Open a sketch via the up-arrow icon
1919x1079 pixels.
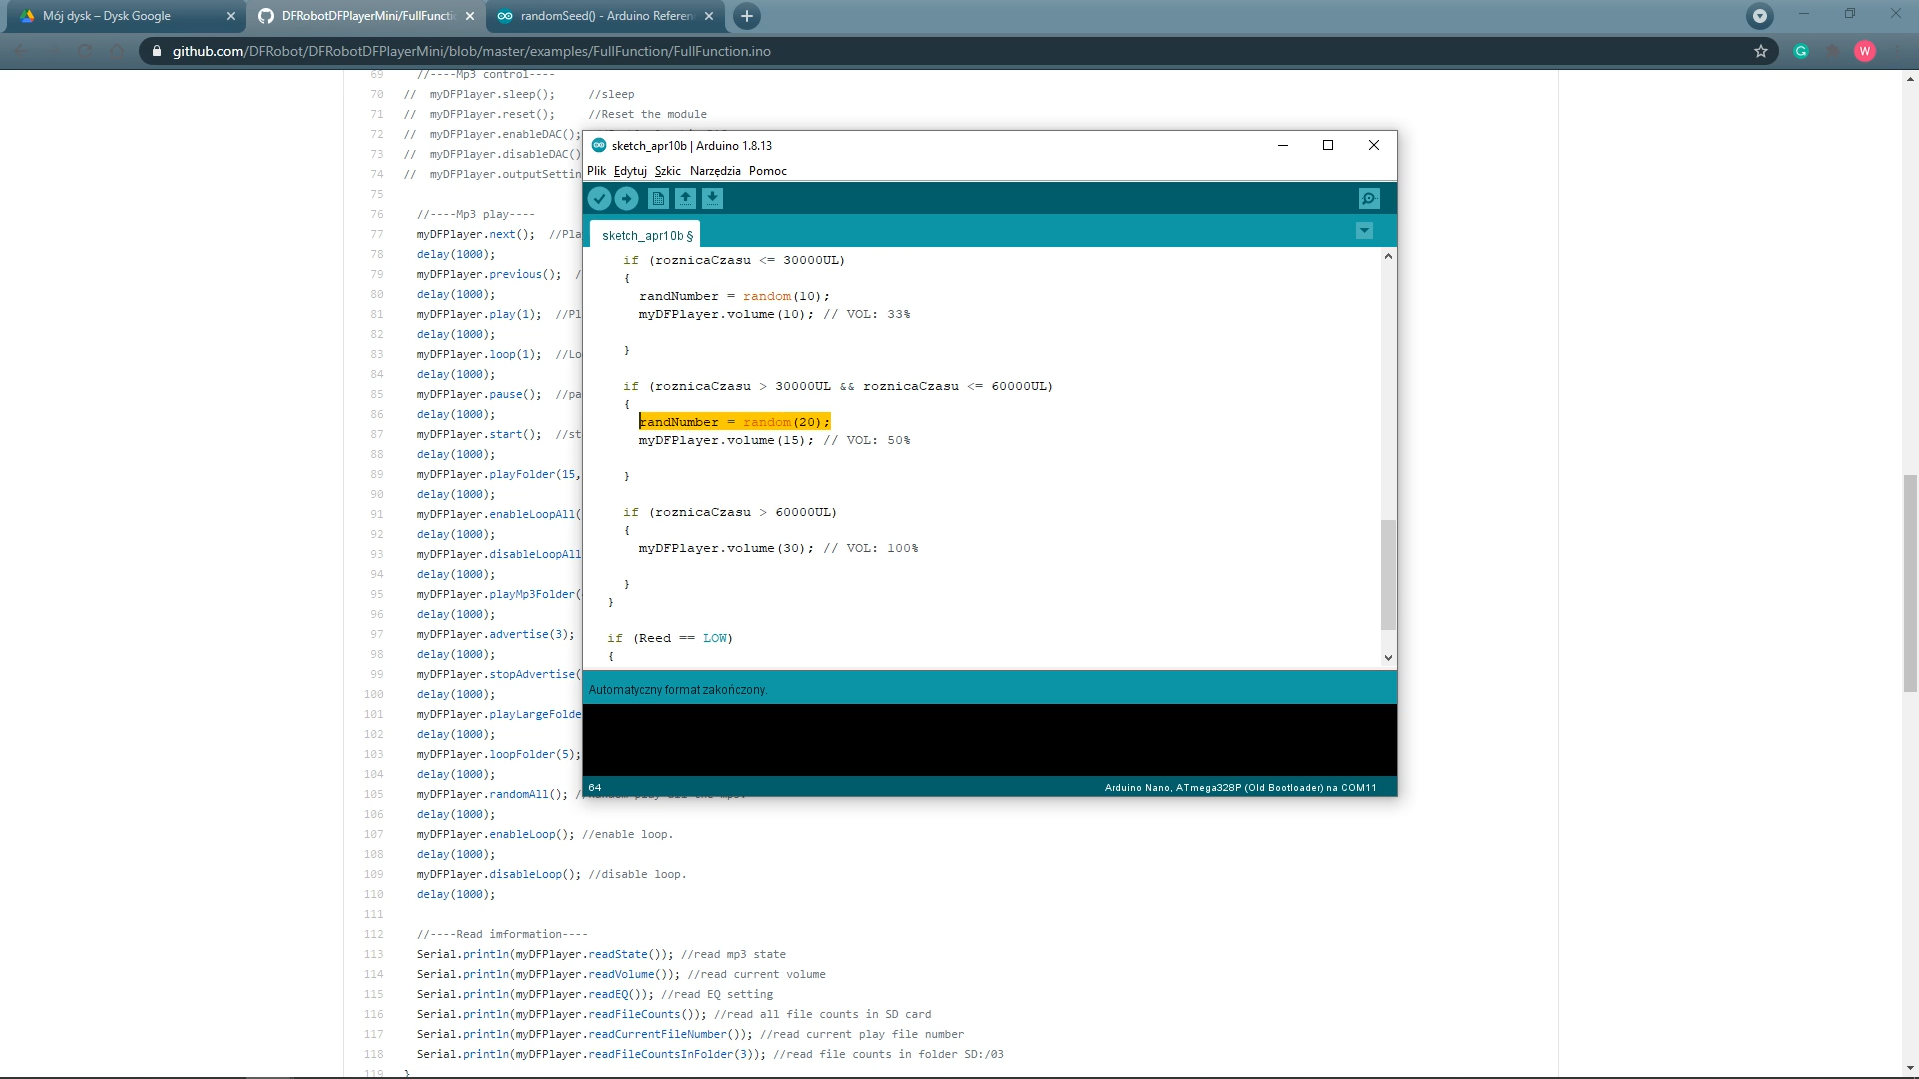(x=685, y=198)
